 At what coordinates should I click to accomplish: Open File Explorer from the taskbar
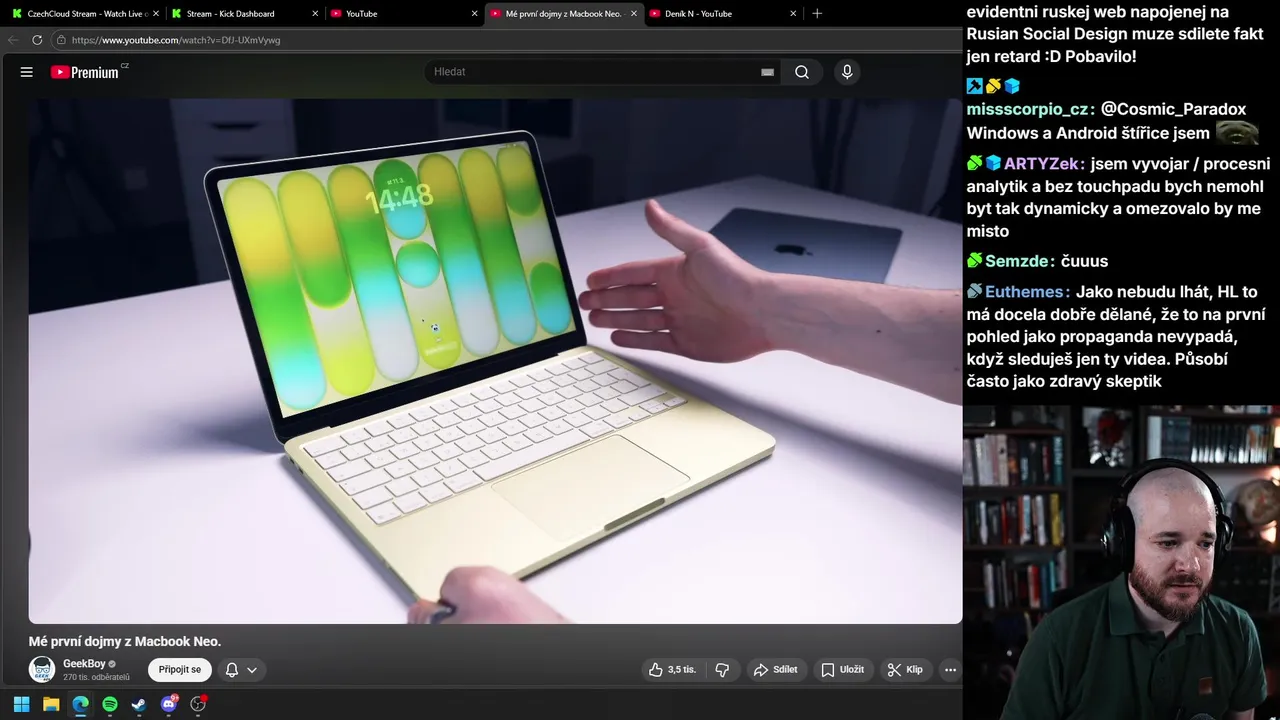click(50, 704)
